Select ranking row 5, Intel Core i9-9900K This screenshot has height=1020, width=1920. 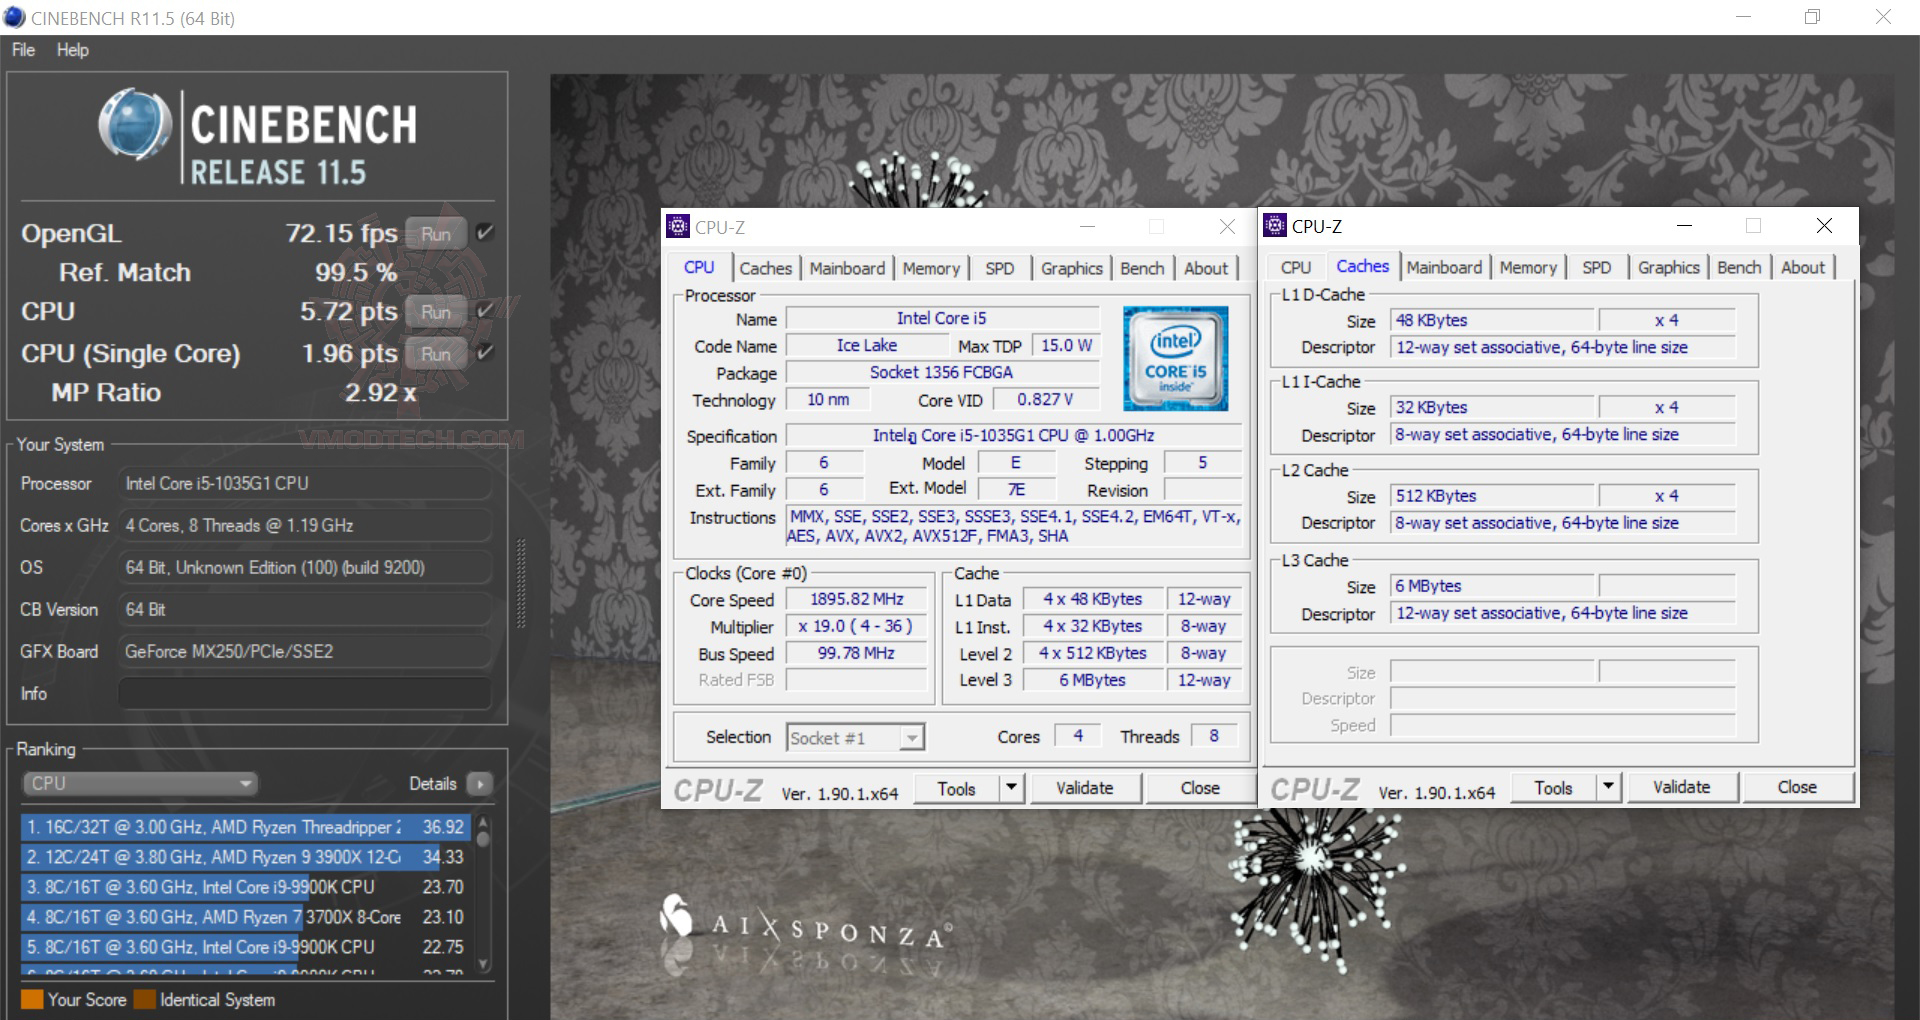click(245, 947)
